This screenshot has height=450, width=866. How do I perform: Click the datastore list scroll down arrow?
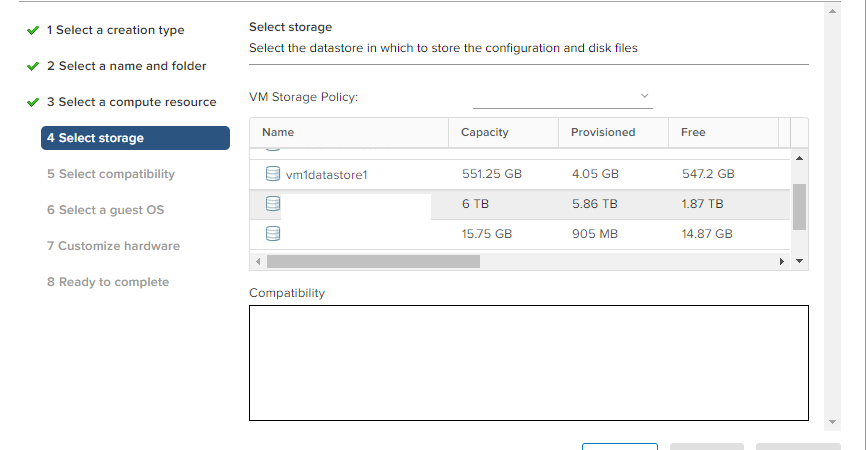799,261
